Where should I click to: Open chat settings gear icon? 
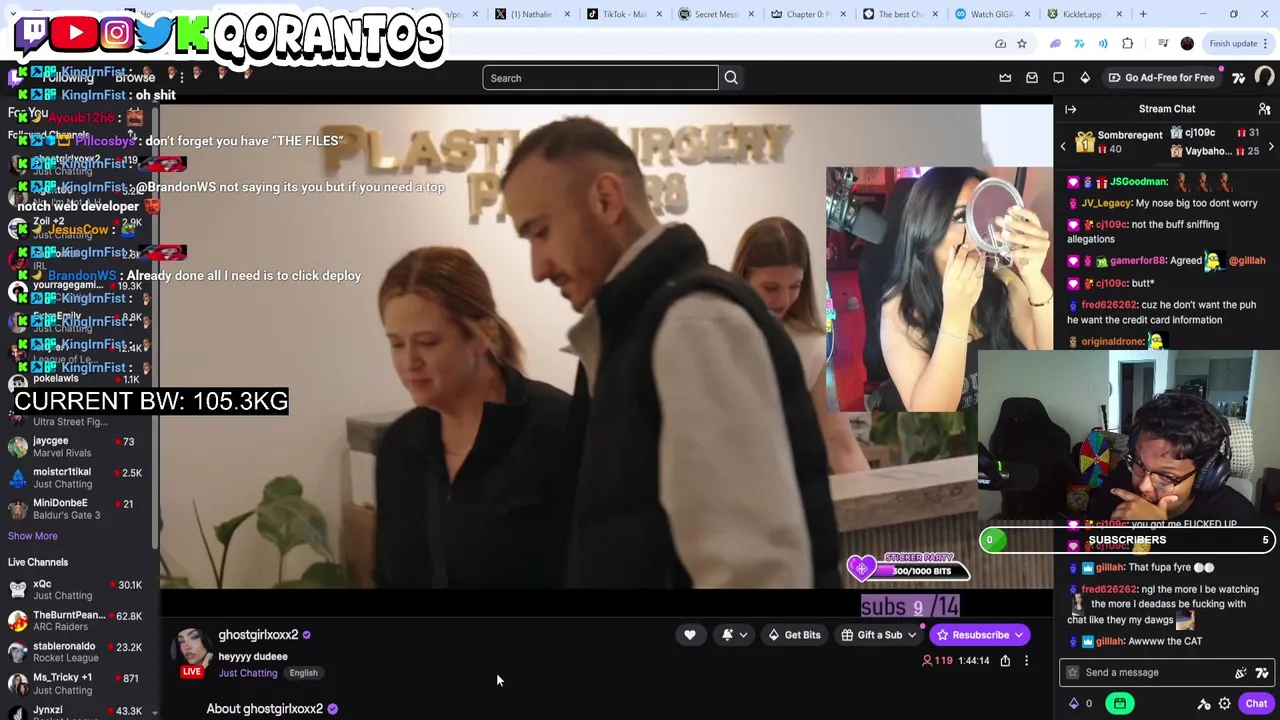click(x=1224, y=704)
